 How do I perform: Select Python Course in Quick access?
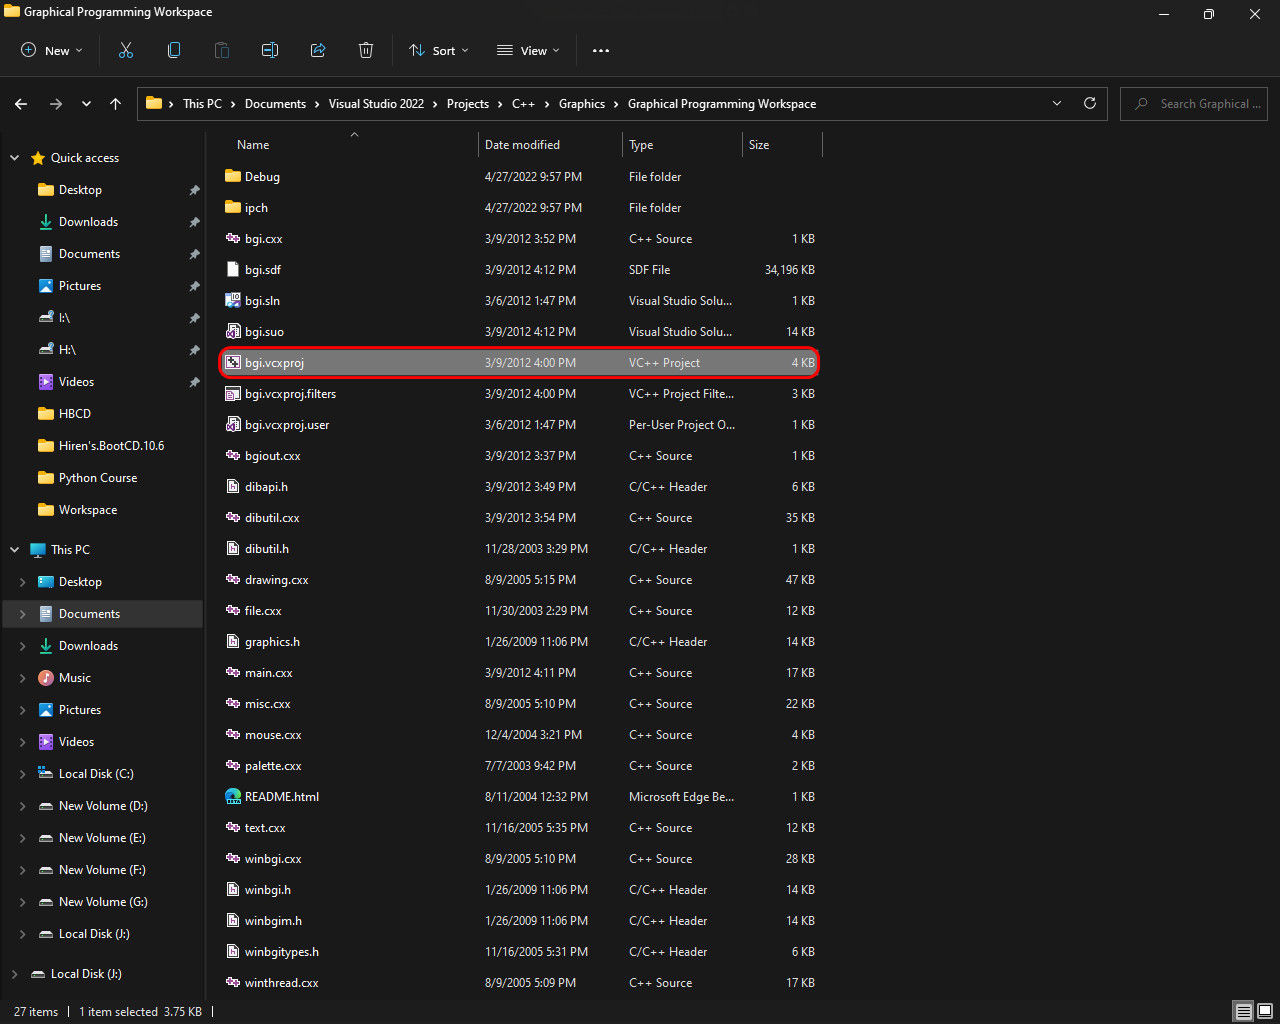pos(98,478)
